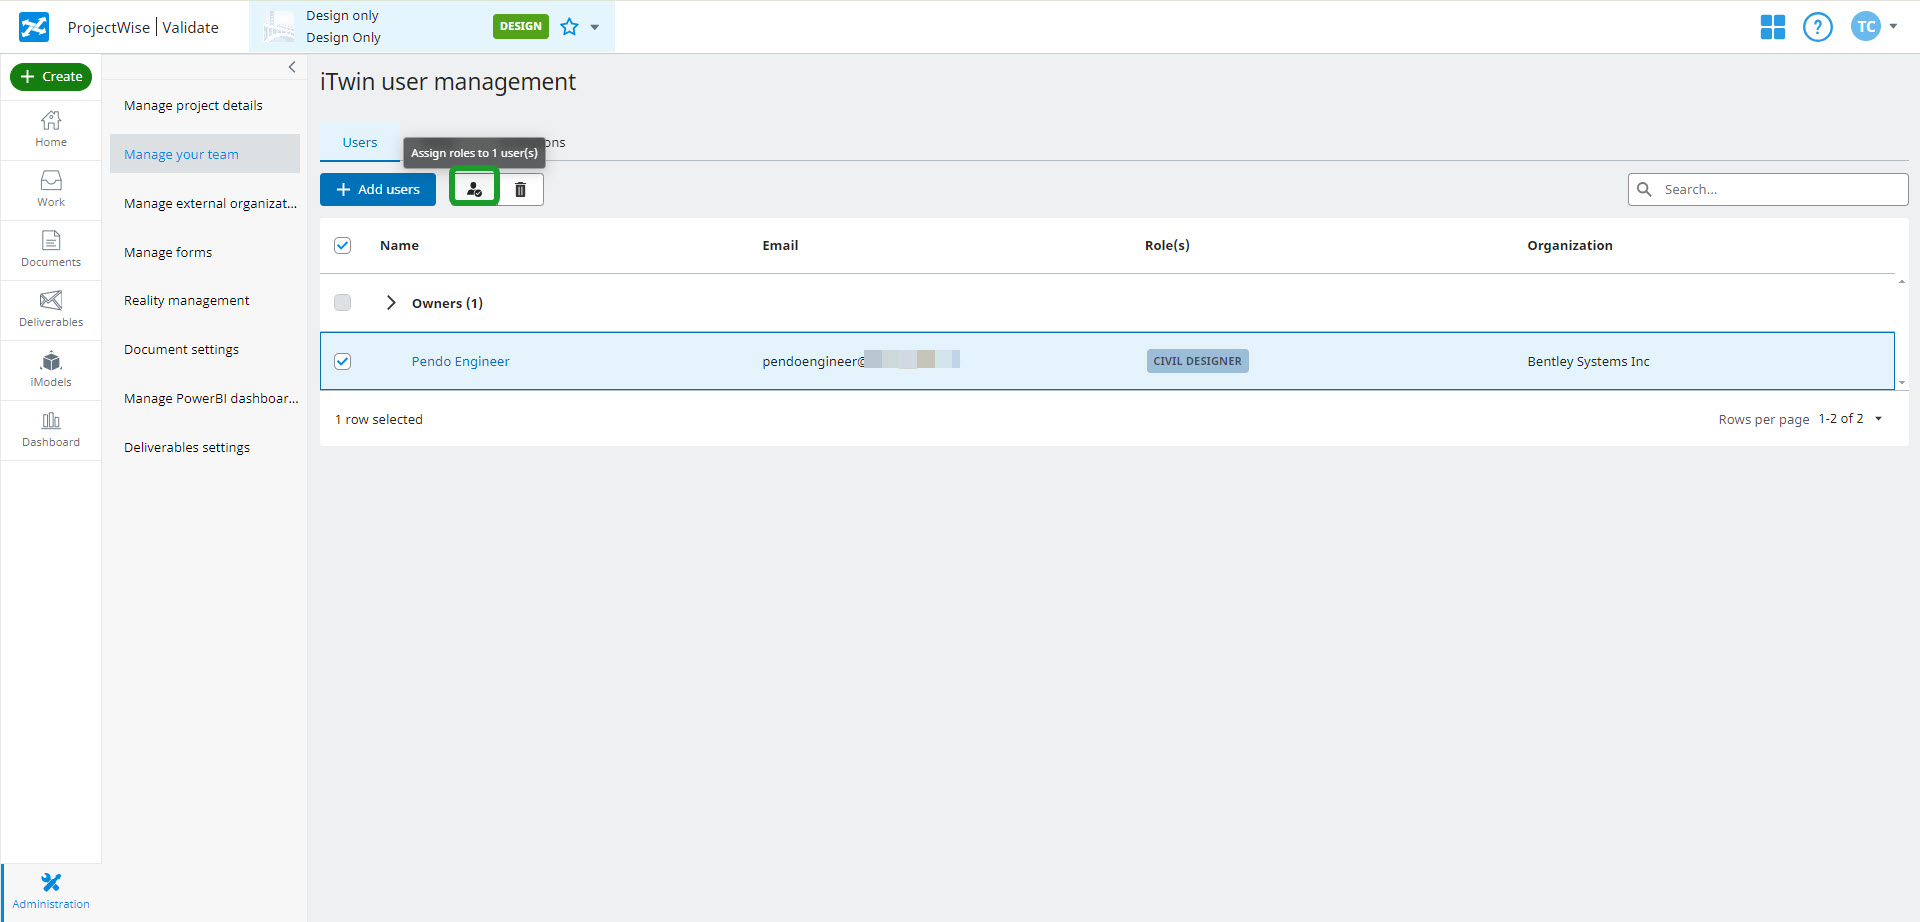Viewport: 1920px width, 922px height.
Task: Open the Rows per page dropdown
Action: (x=1850, y=419)
